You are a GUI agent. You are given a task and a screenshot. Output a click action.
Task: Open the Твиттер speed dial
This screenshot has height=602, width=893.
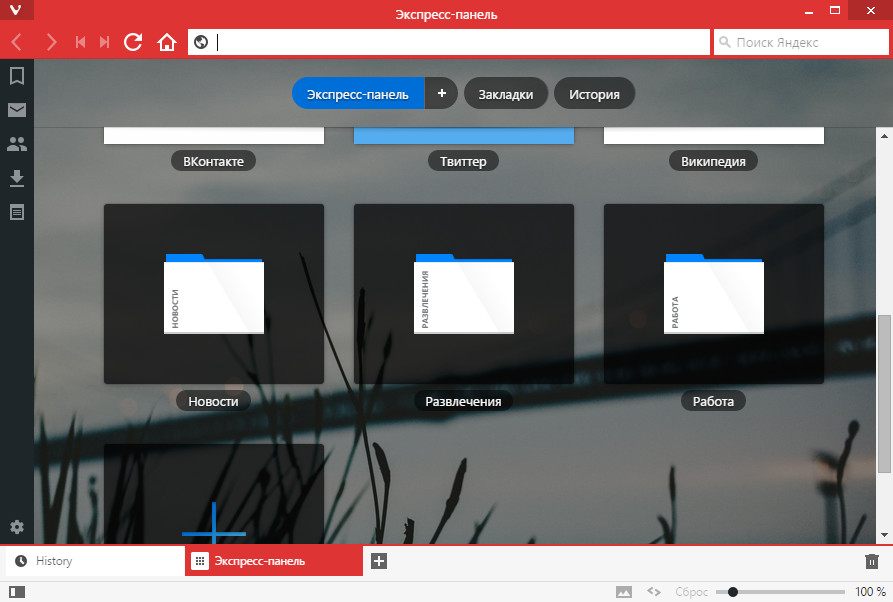coord(464,136)
